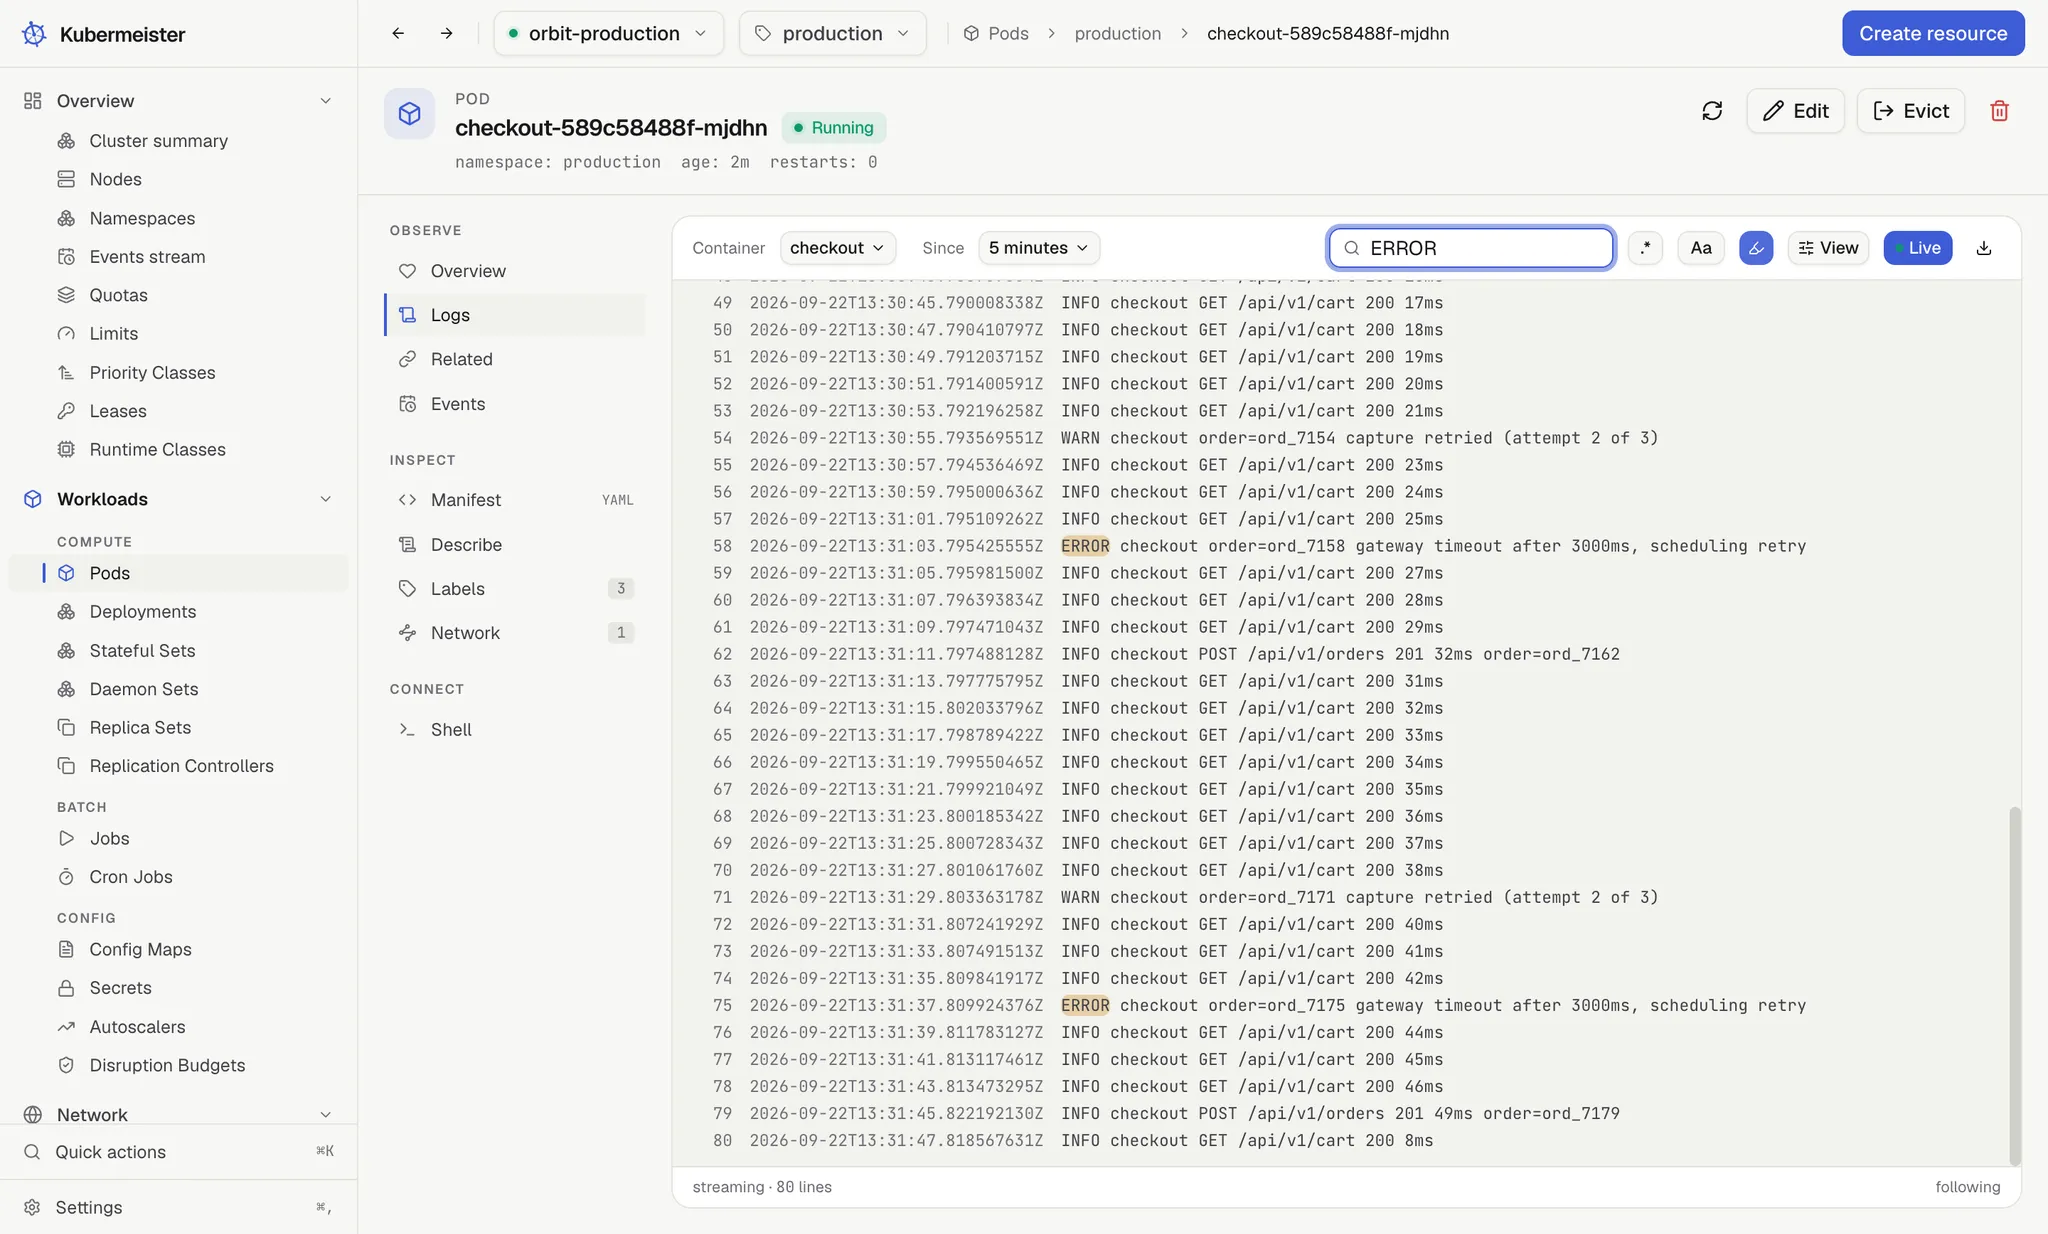Open the Manifest YAML tab
The width and height of the screenshot is (2048, 1234).
click(x=516, y=500)
